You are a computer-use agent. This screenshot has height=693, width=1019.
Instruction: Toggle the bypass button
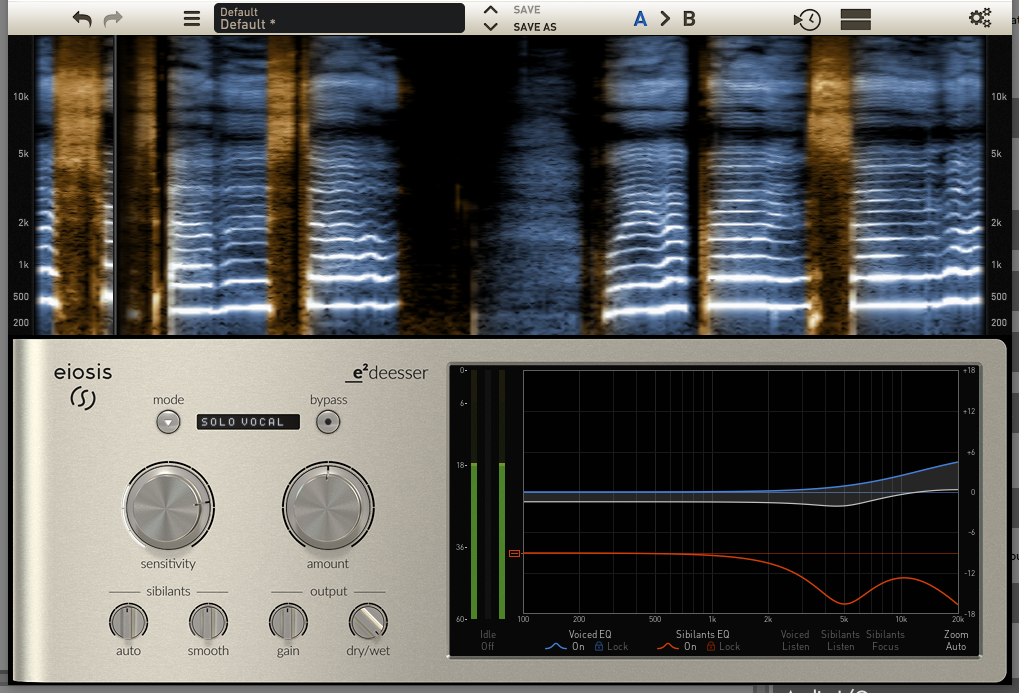(x=328, y=422)
